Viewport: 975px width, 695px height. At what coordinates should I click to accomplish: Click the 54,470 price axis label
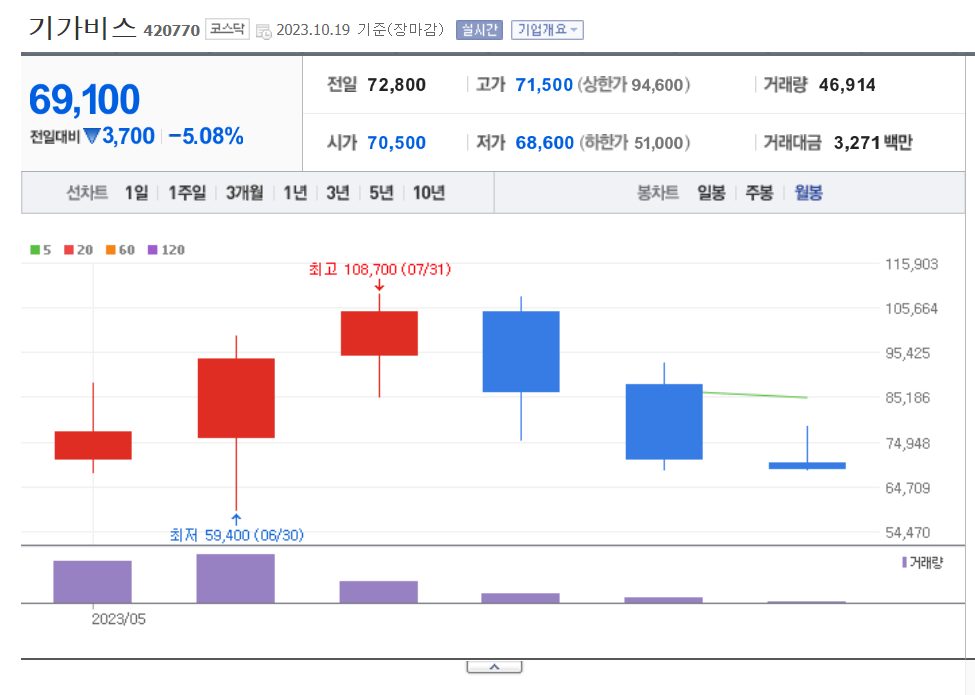point(908,533)
